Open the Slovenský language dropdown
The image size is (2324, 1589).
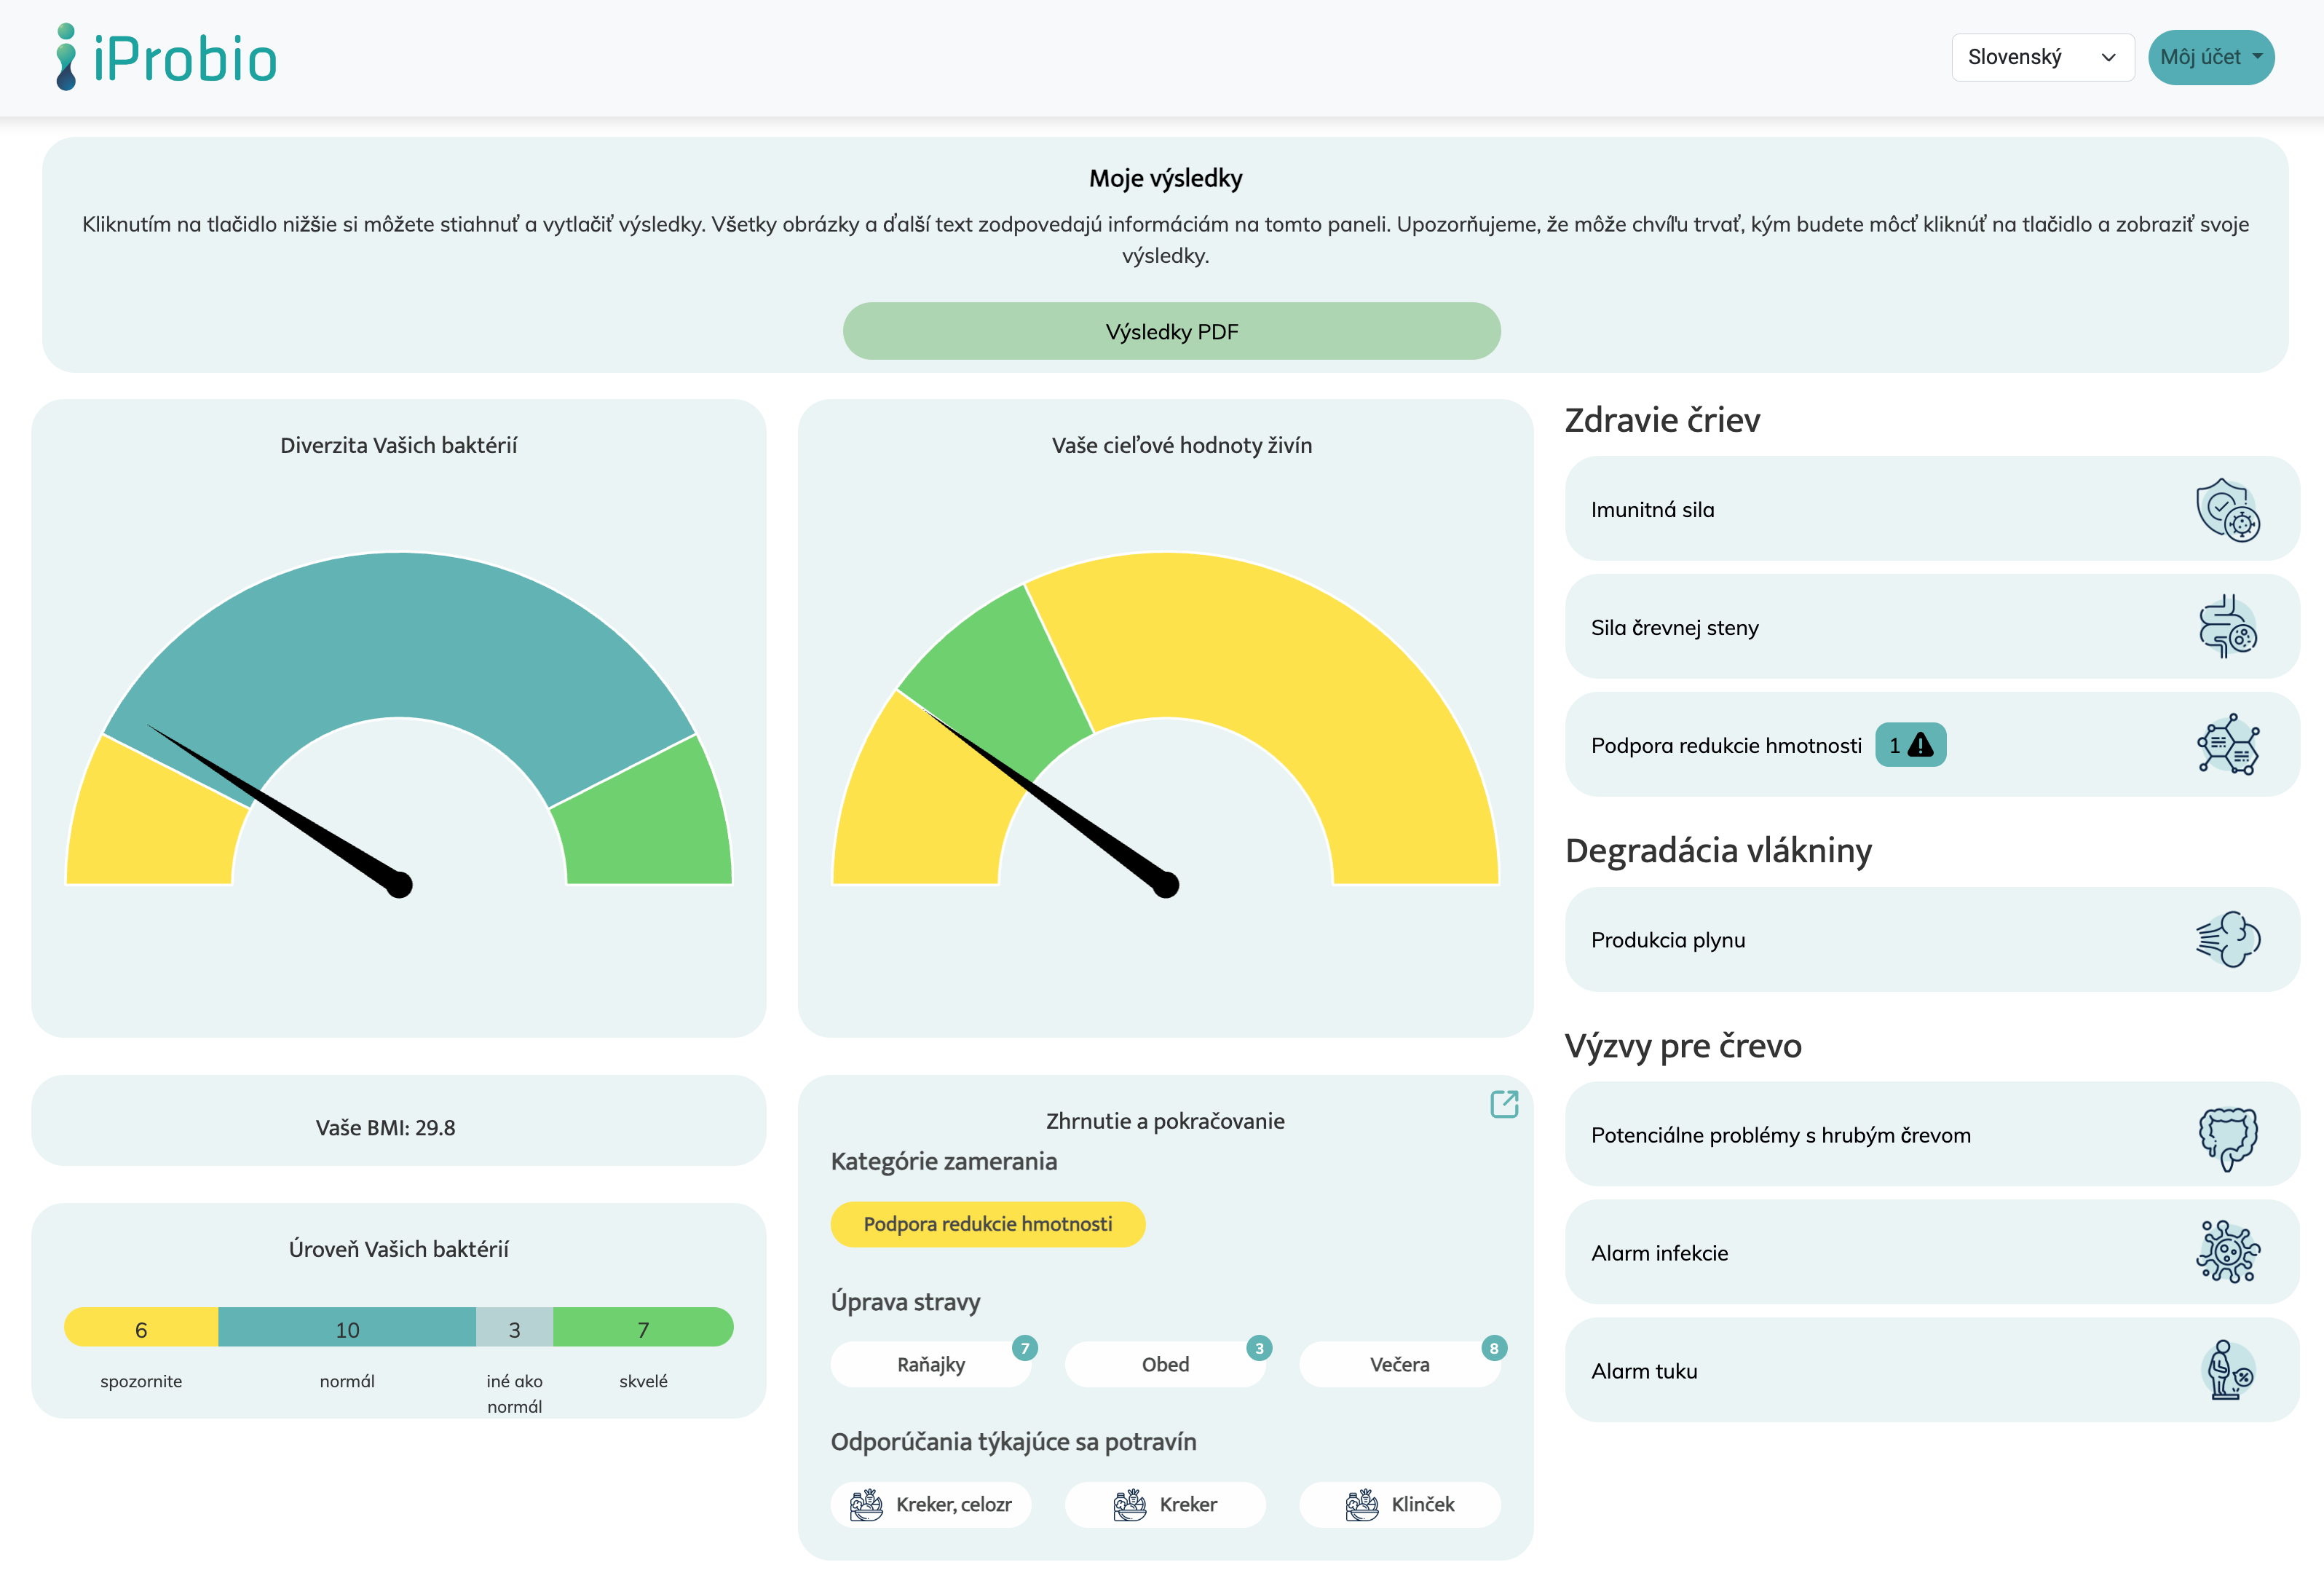coord(2042,57)
